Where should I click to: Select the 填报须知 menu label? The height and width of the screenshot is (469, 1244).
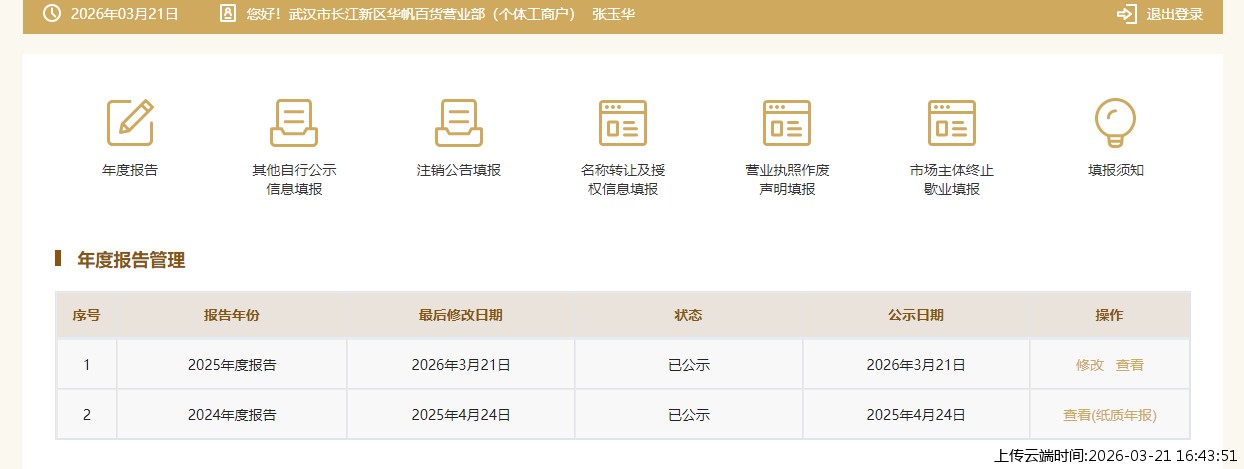(x=1116, y=170)
